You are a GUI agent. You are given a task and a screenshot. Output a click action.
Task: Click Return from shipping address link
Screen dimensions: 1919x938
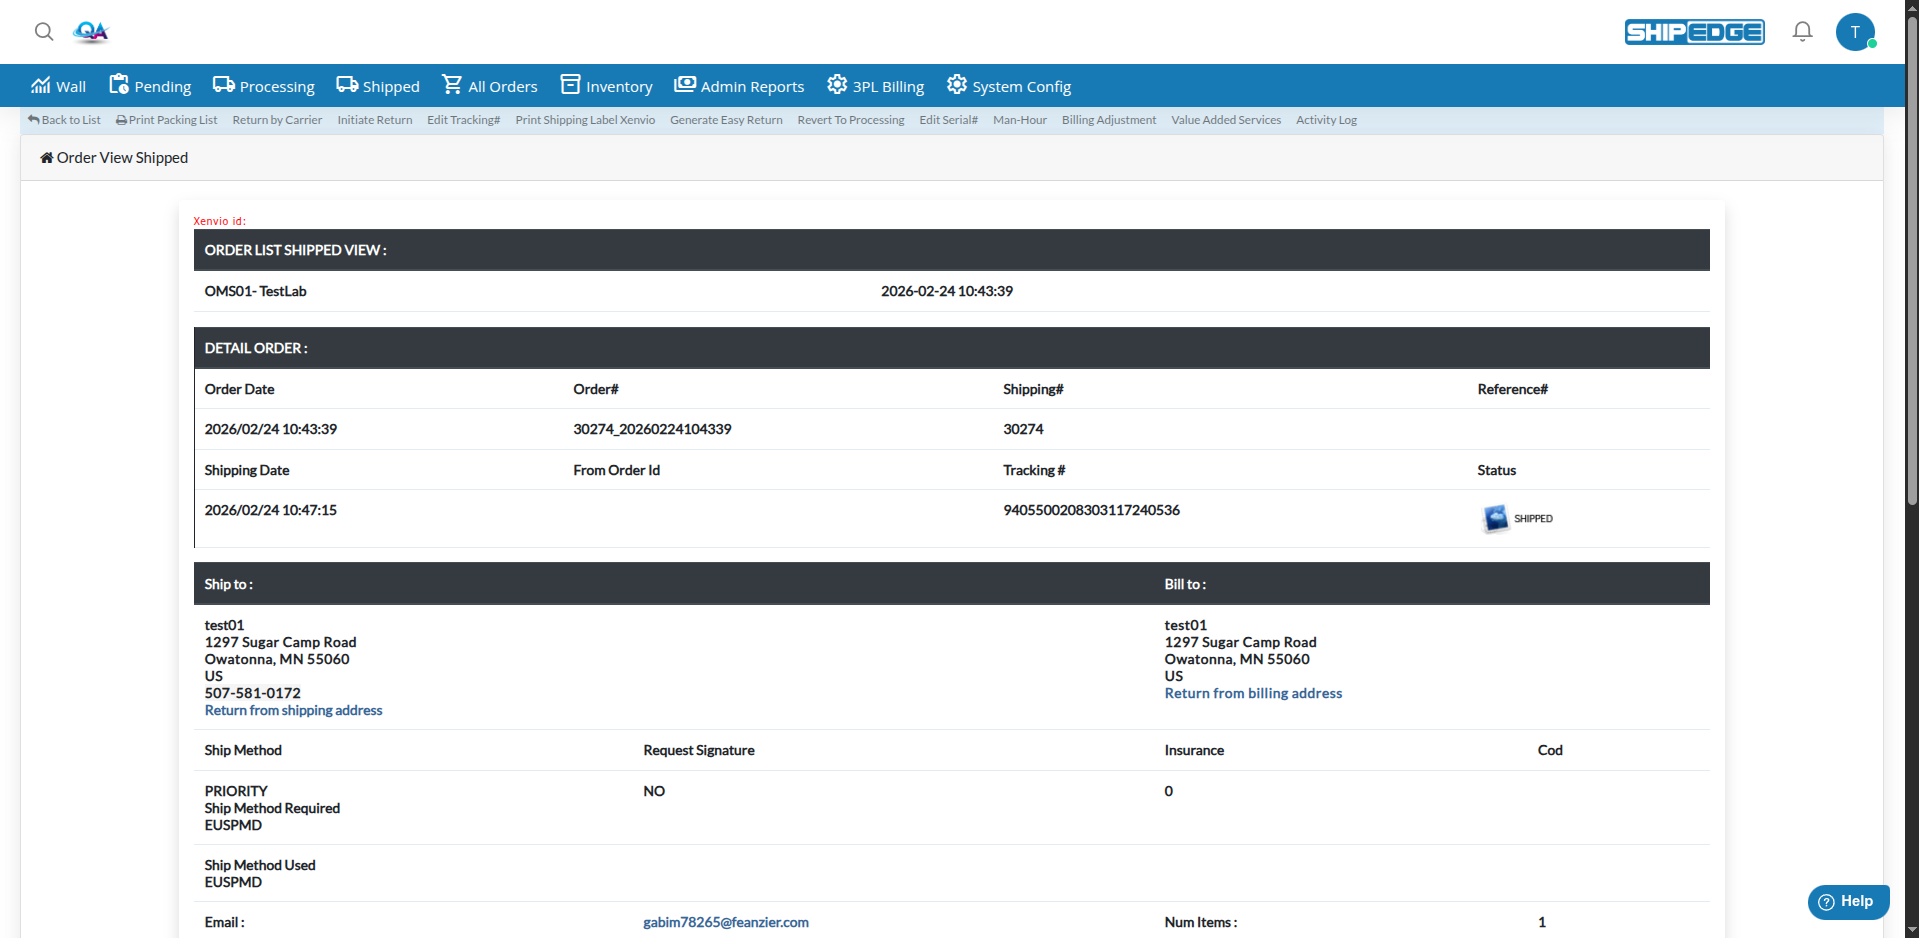tap(293, 710)
